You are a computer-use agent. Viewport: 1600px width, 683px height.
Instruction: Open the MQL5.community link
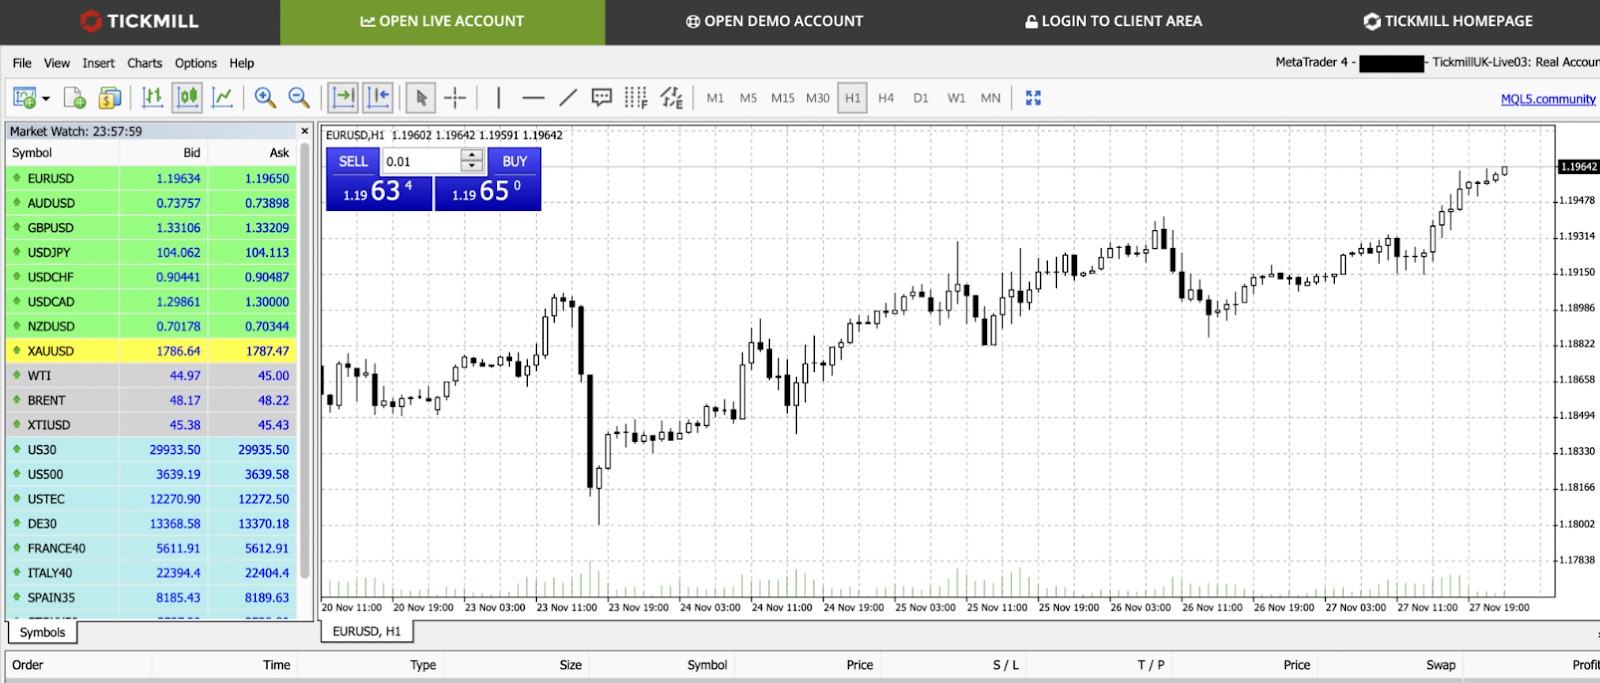click(x=1548, y=98)
